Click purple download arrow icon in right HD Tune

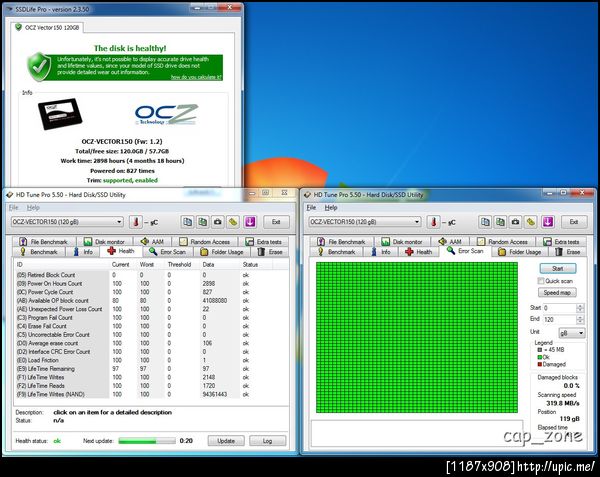[x=548, y=222]
